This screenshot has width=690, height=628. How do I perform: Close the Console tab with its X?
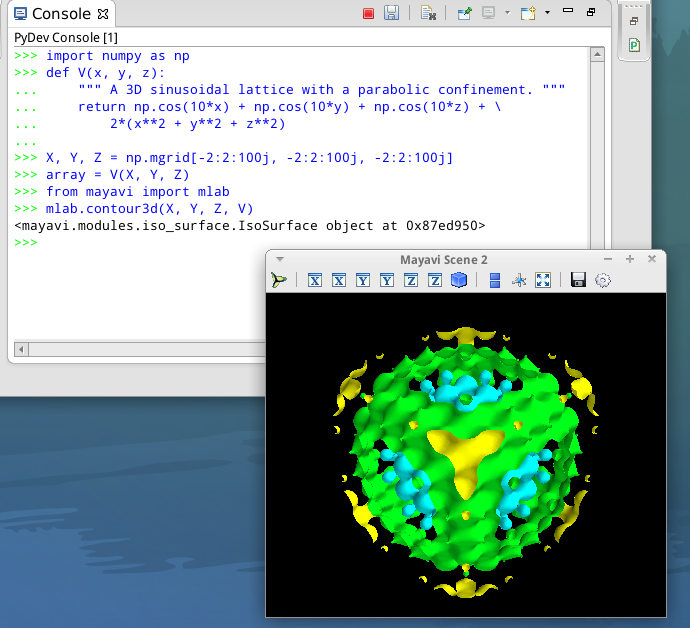coord(103,14)
